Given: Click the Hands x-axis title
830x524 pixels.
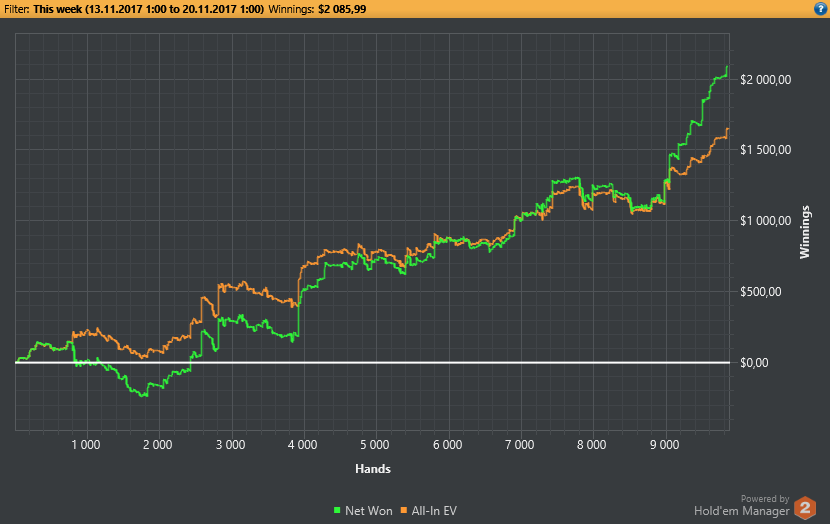Looking at the screenshot, I should [373, 469].
